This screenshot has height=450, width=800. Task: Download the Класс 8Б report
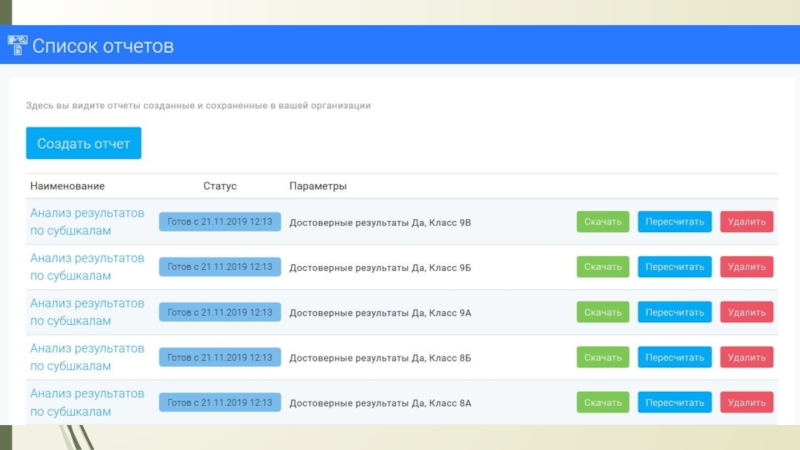[x=603, y=357]
